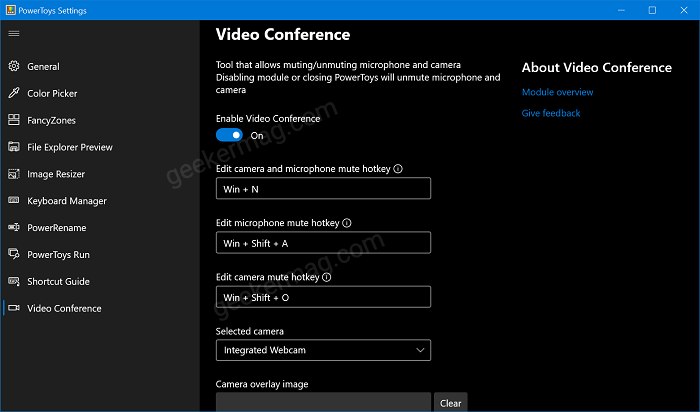Click the About Video Conference heading

click(597, 67)
